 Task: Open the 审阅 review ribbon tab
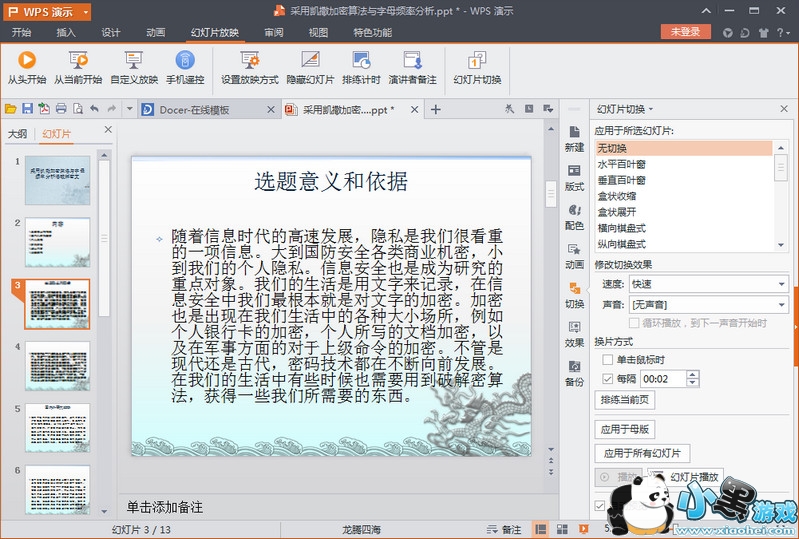[273, 32]
